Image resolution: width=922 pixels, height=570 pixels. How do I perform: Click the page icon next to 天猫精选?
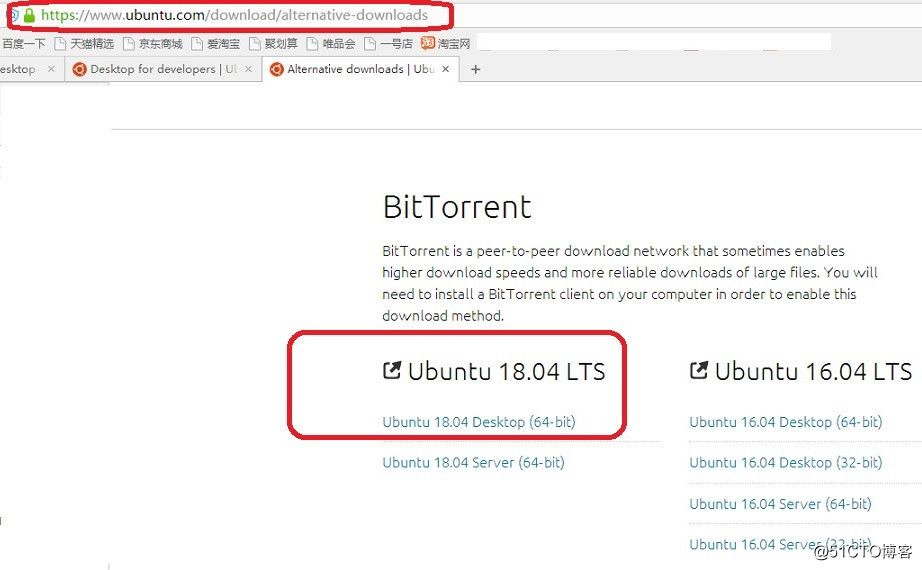60,44
